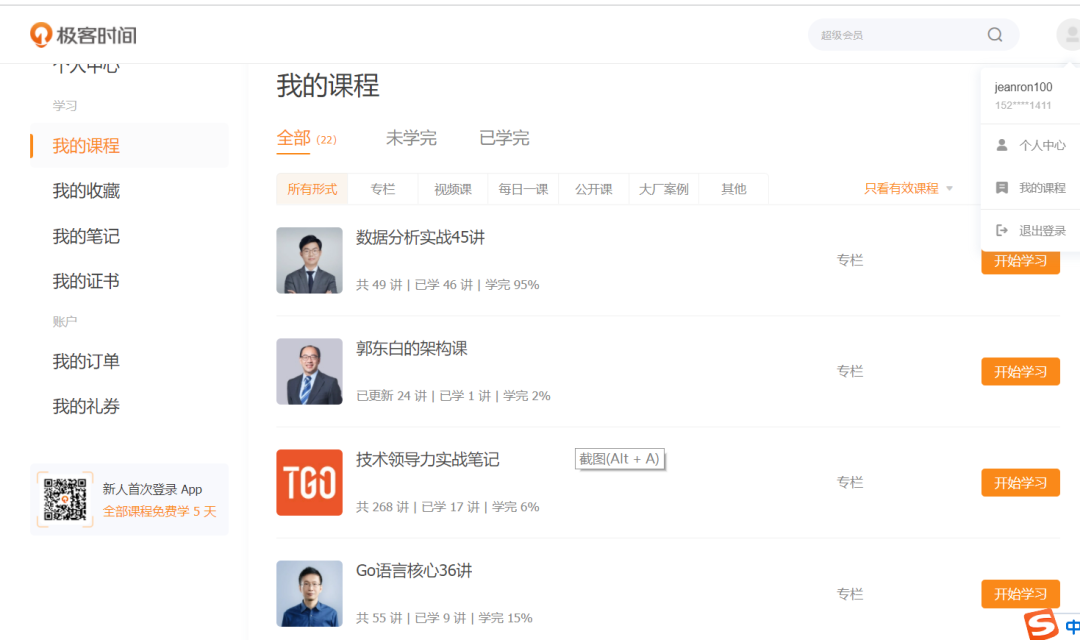1080x640 pixels.
Task: Click the 我的课程 bookmark icon in dropdown
Action: click(x=1002, y=187)
